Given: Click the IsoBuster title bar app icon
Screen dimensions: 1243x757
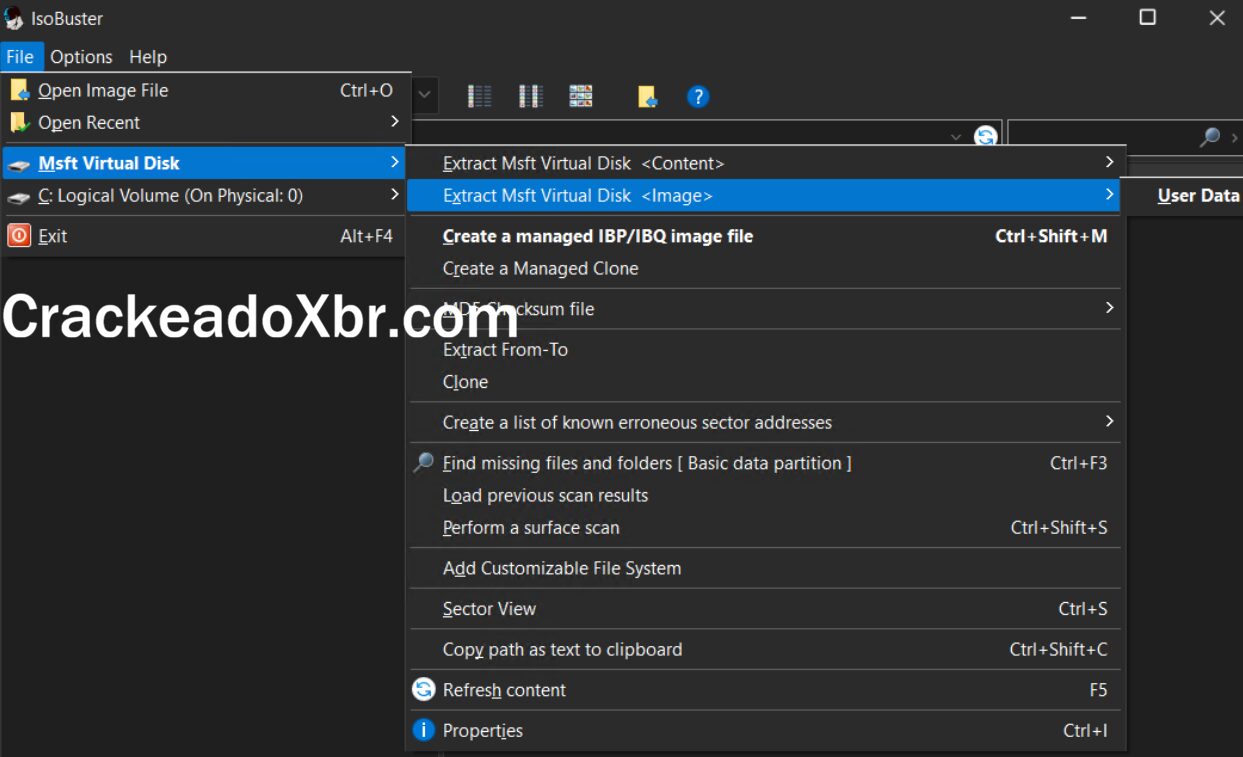Looking at the screenshot, I should tap(14, 18).
